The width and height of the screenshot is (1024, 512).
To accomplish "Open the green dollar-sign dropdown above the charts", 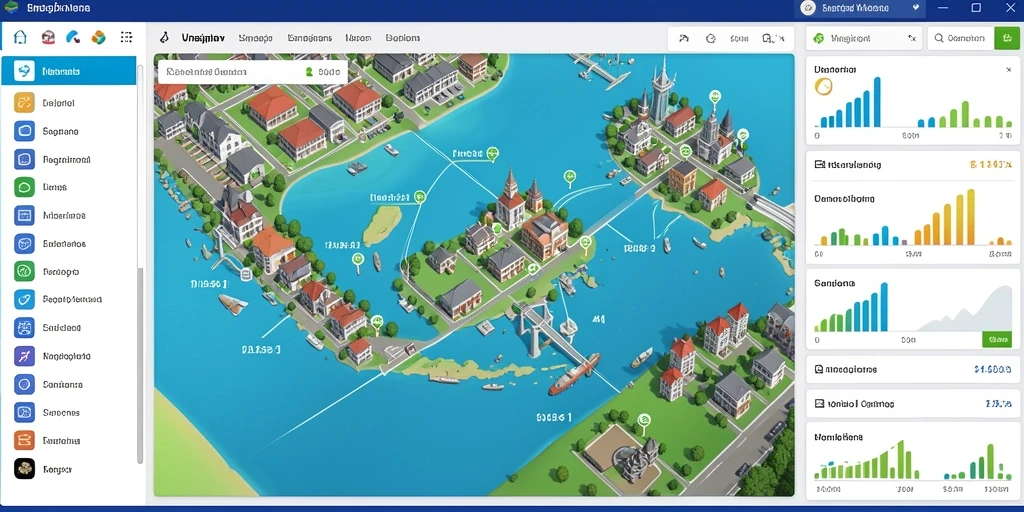I will click(x=864, y=39).
